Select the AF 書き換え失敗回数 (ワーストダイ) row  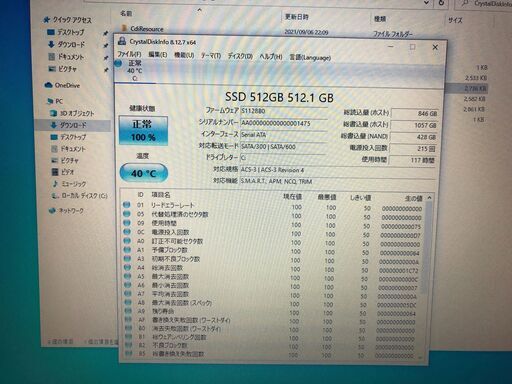pyautogui.click(x=270, y=320)
